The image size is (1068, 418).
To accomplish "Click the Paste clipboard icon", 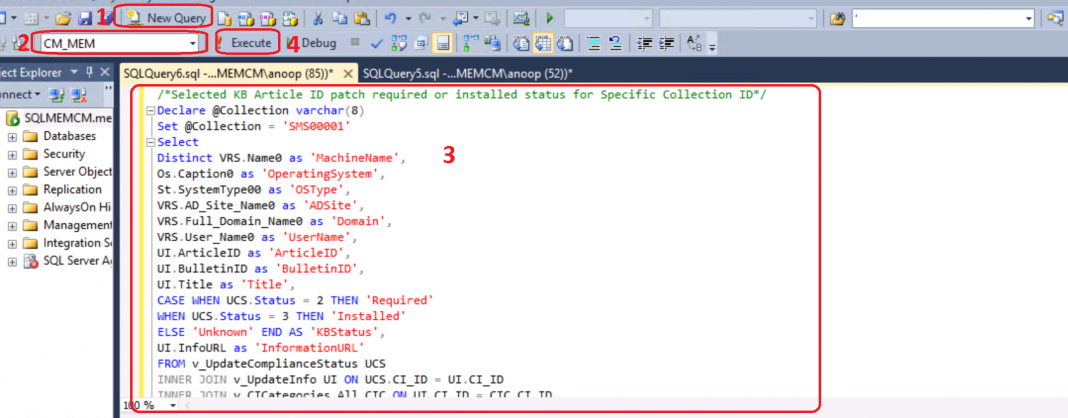I will point(362,18).
